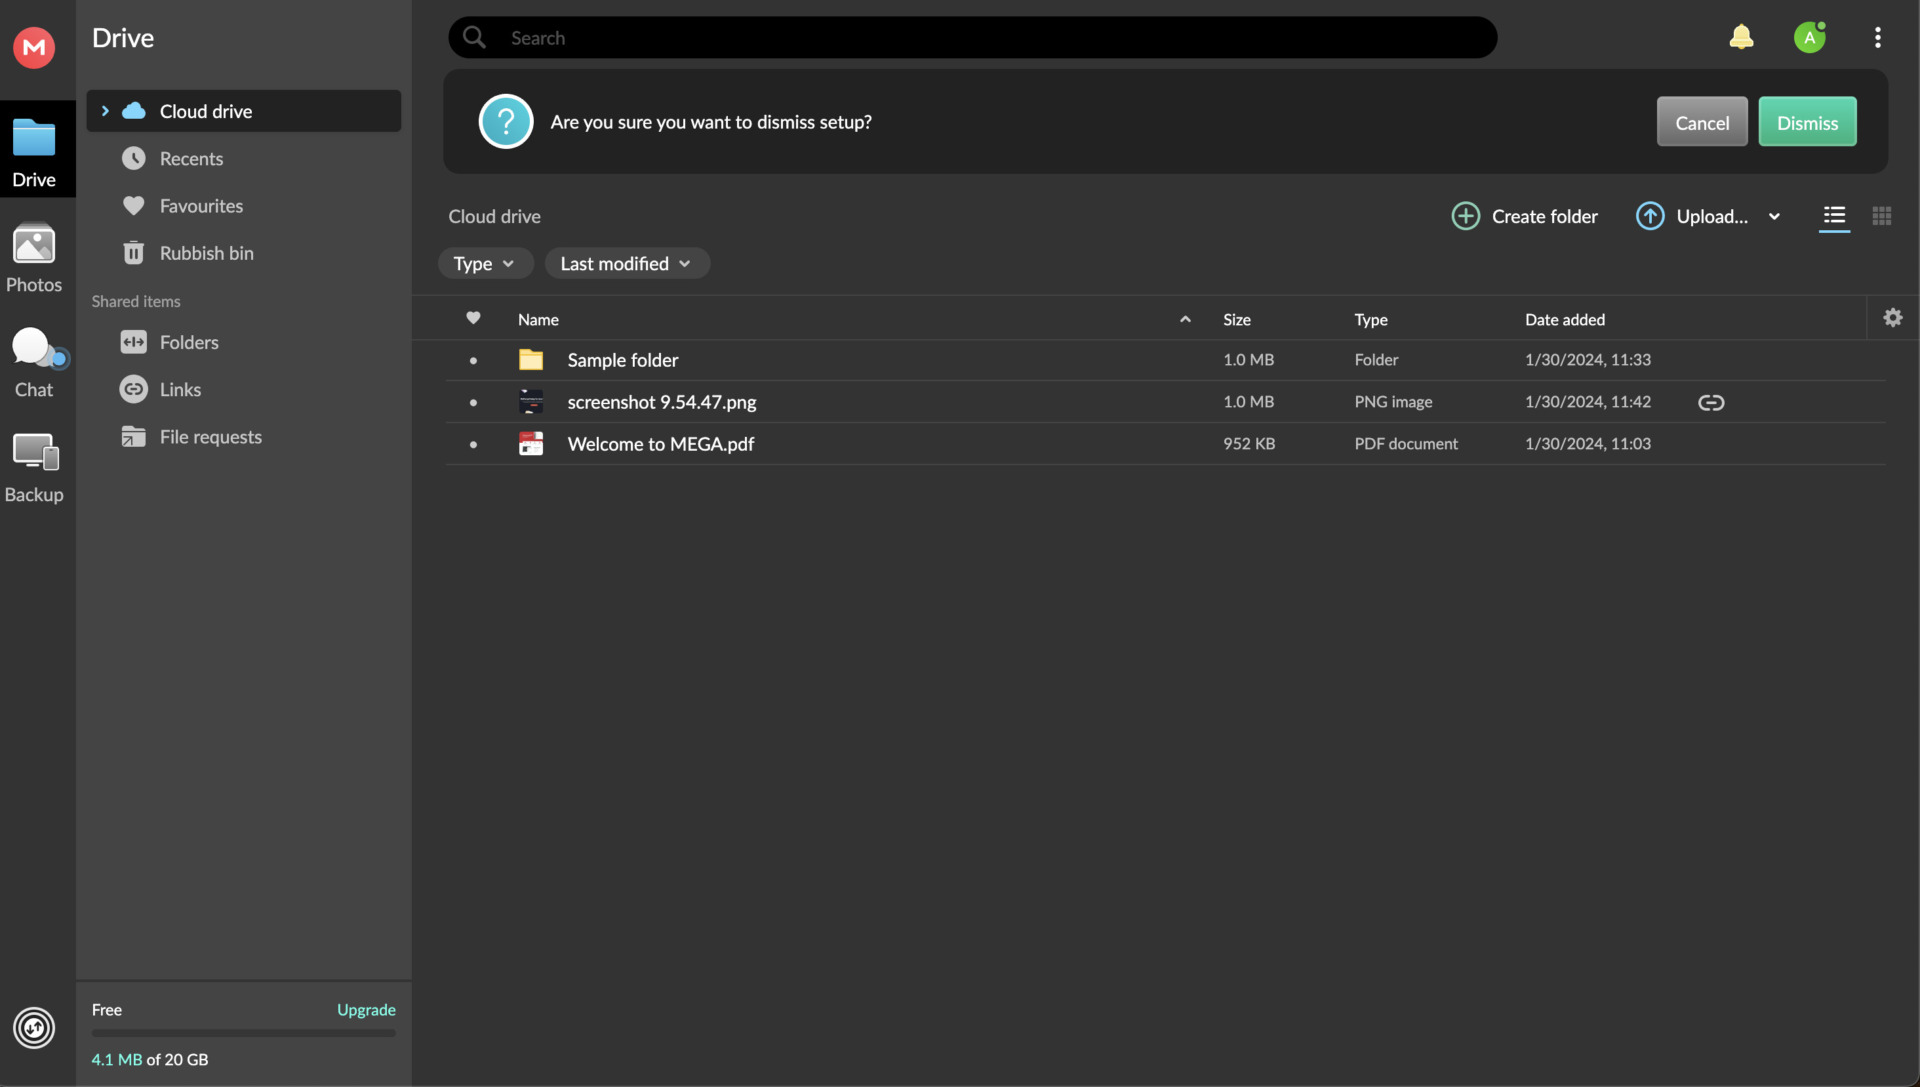Open the Last modified sort dropdown
The image size is (1920, 1087).
tap(626, 263)
